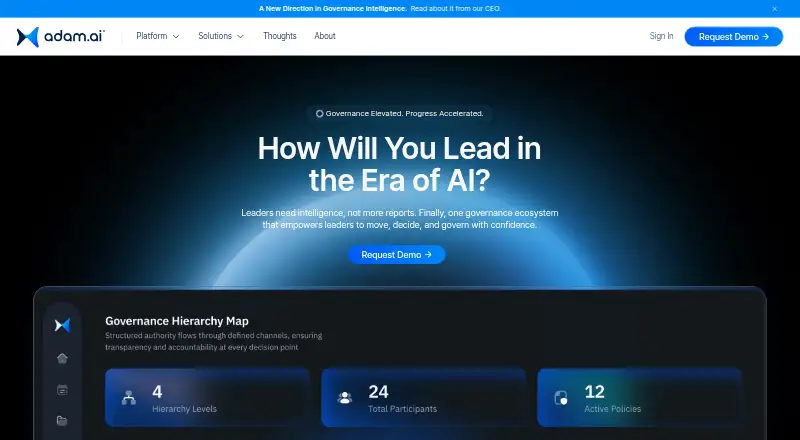Click the Sign In link
This screenshot has width=800, height=440.
[661, 36]
